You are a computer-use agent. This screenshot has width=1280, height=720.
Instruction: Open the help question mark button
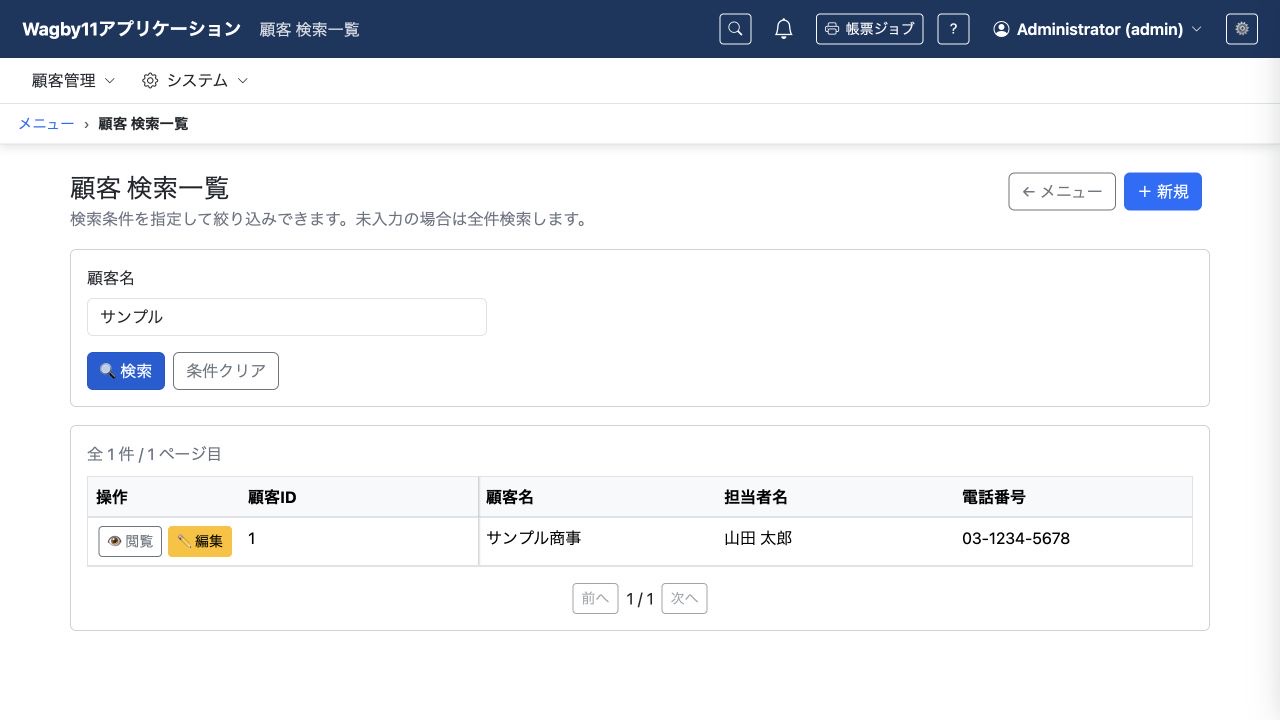[x=953, y=29]
